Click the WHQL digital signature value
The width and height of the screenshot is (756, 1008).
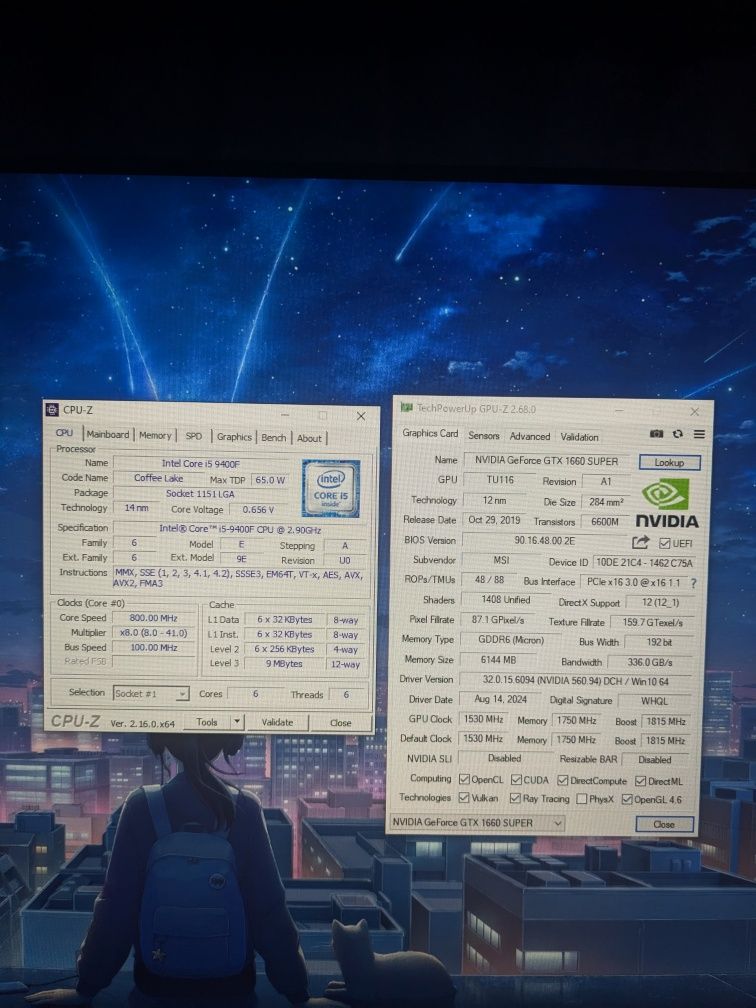654,701
